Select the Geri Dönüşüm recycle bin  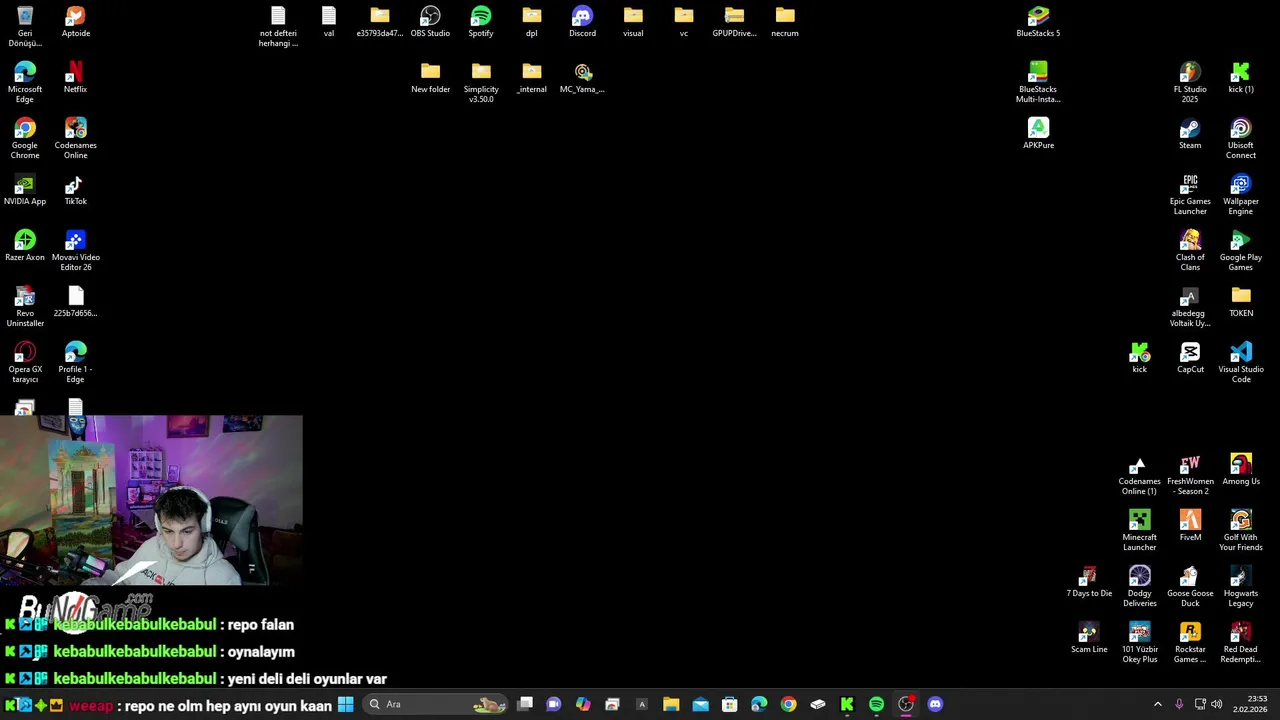25,27
